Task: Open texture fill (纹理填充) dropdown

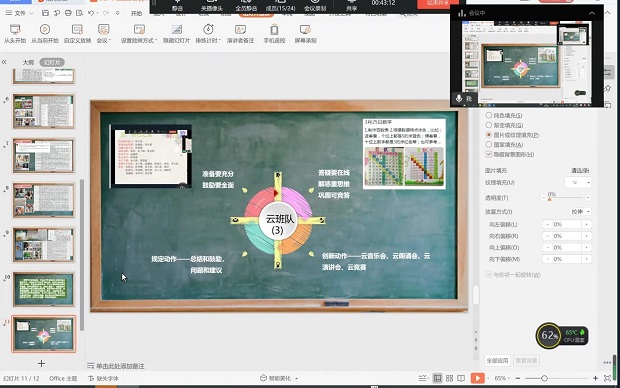Action: (x=578, y=182)
